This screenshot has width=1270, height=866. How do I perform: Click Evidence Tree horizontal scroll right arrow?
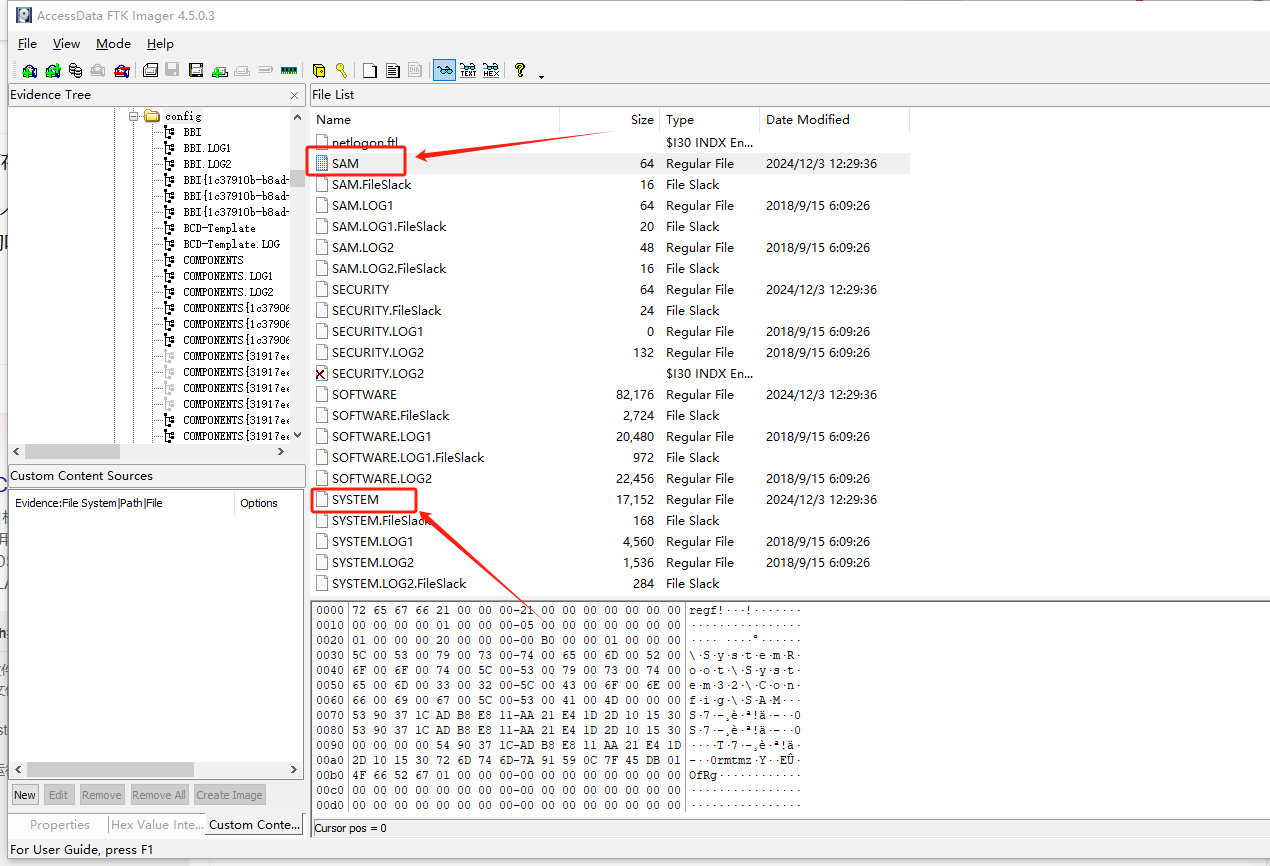[x=280, y=452]
